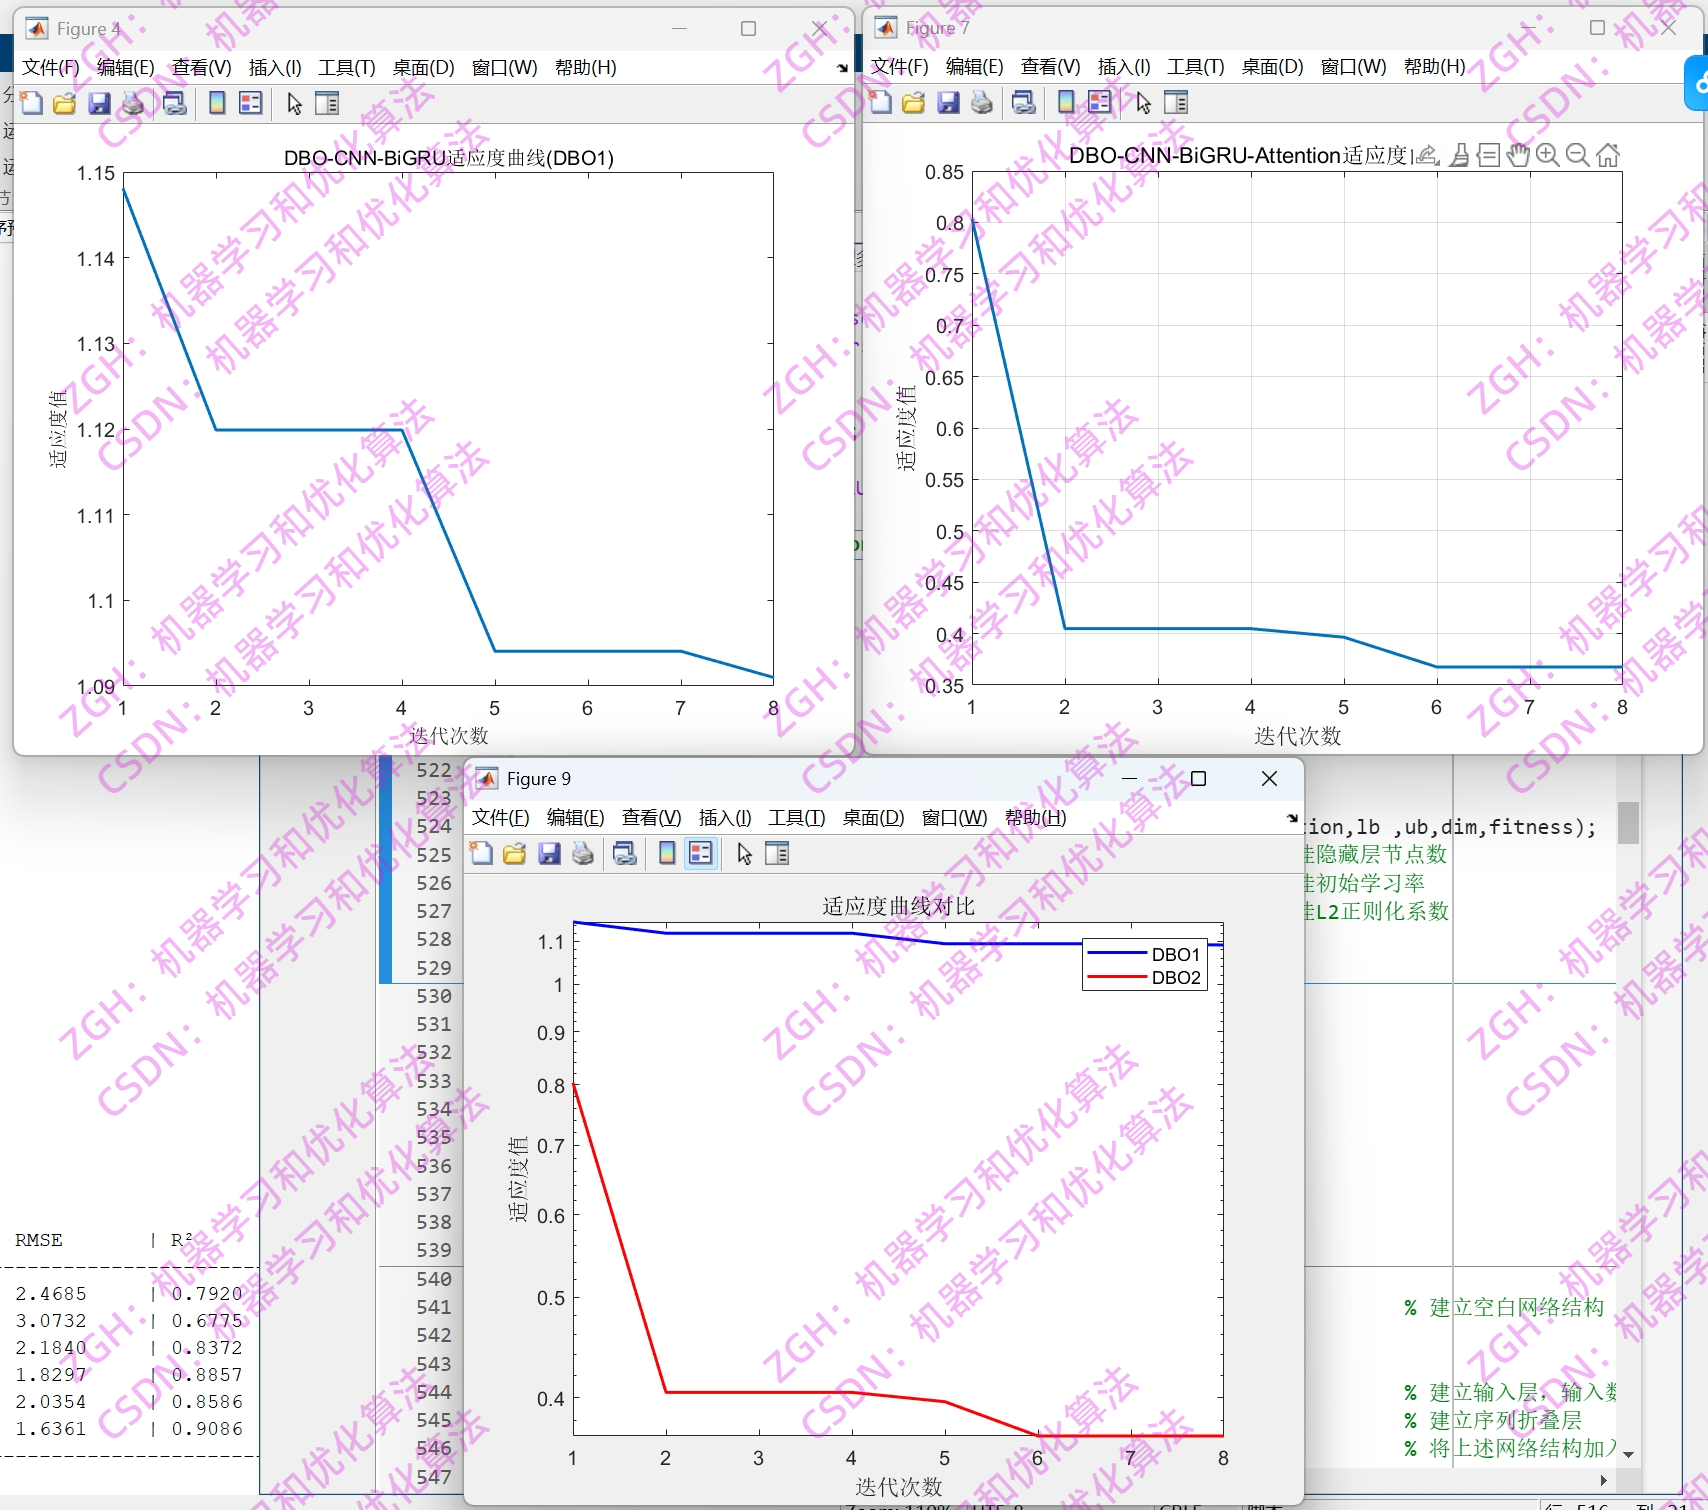Open 工具(T) menu in Figure 4
The width and height of the screenshot is (1708, 1510).
[x=347, y=67]
